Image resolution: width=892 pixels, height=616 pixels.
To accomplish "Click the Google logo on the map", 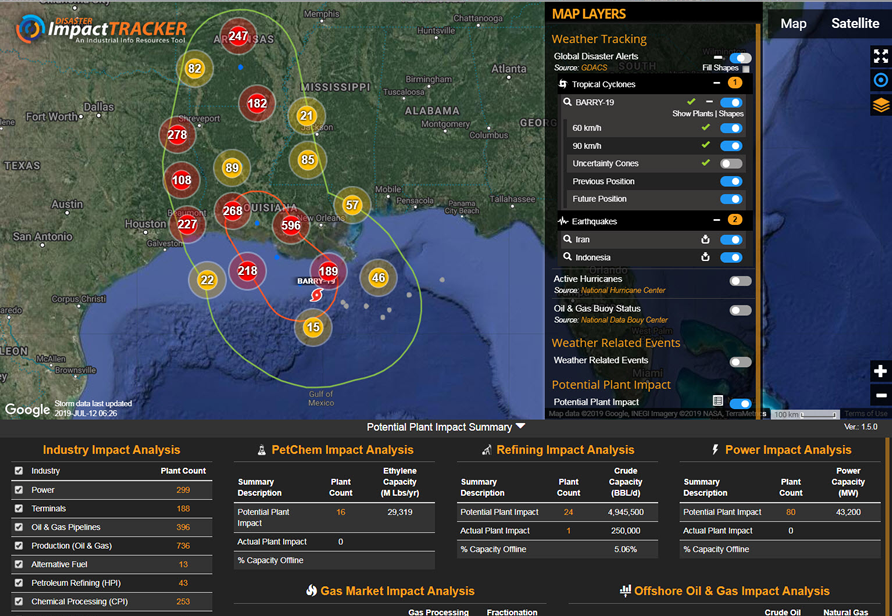I will point(27,409).
